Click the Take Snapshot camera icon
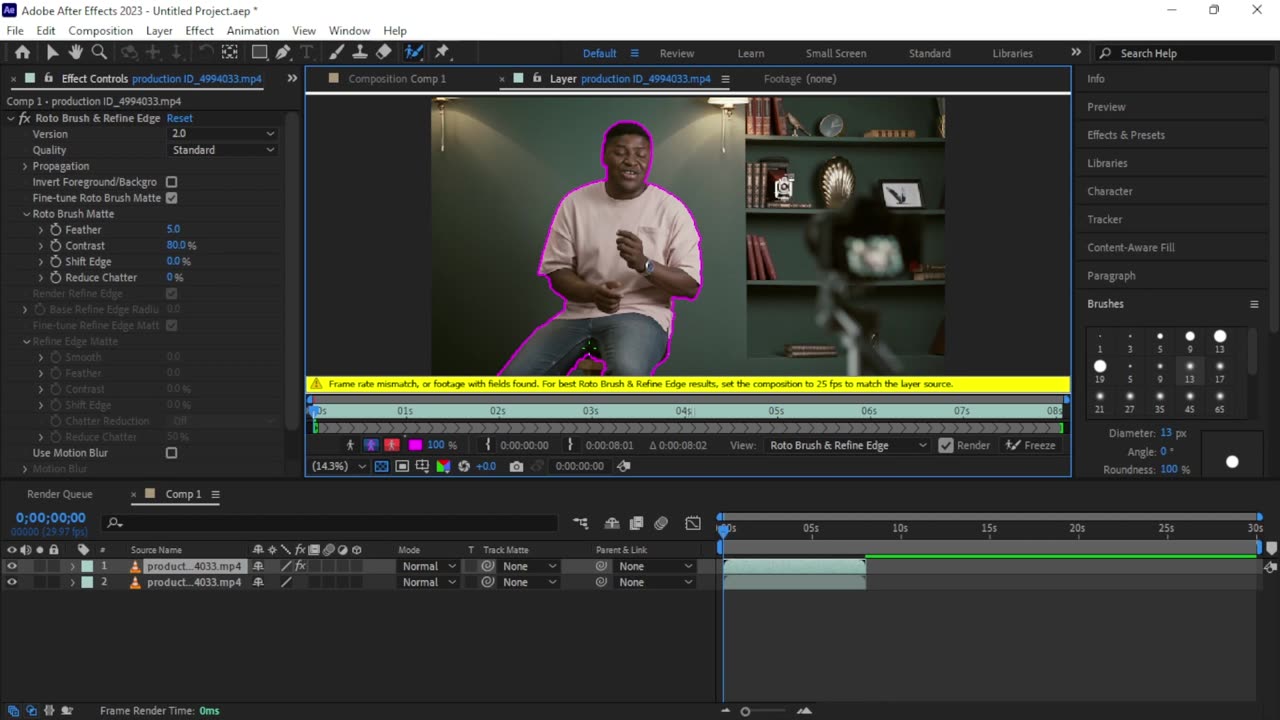This screenshot has width=1280, height=720. (516, 466)
